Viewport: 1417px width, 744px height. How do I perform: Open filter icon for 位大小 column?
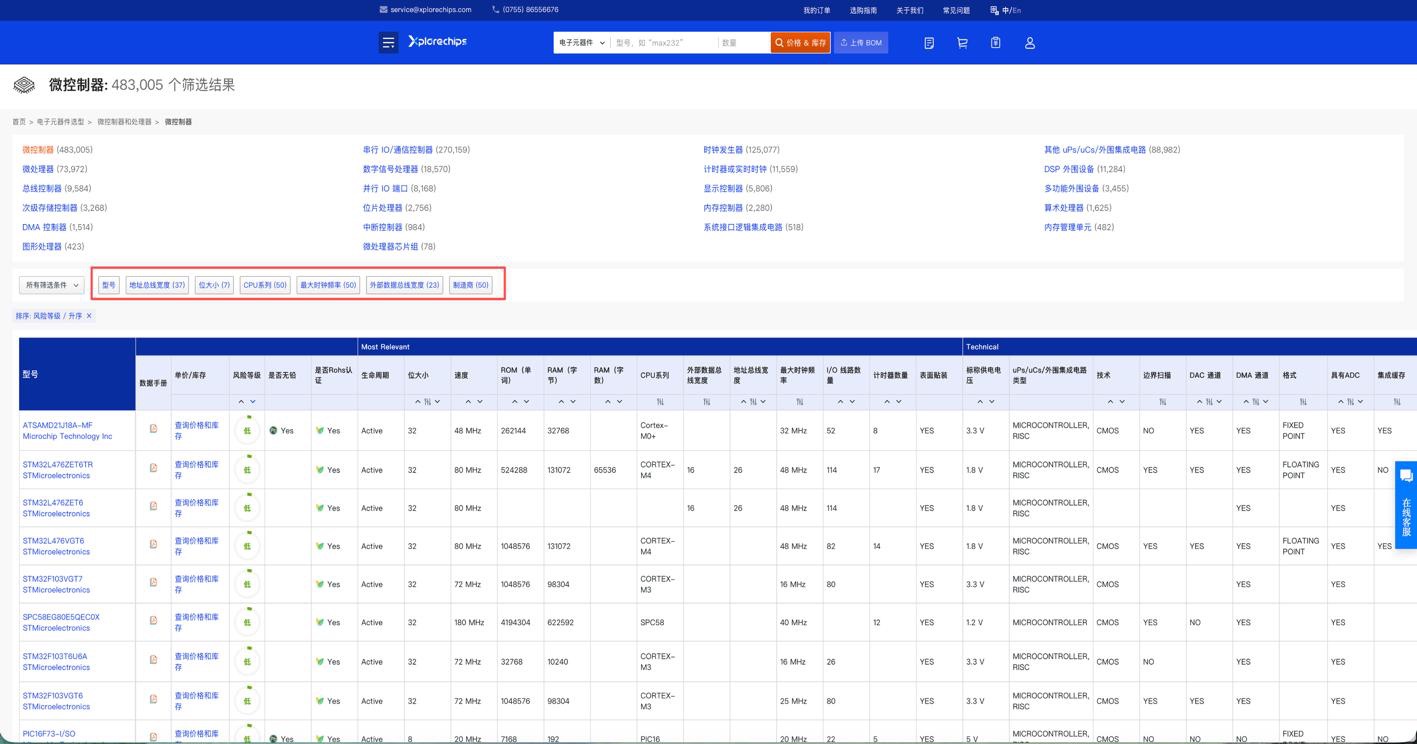pos(427,402)
